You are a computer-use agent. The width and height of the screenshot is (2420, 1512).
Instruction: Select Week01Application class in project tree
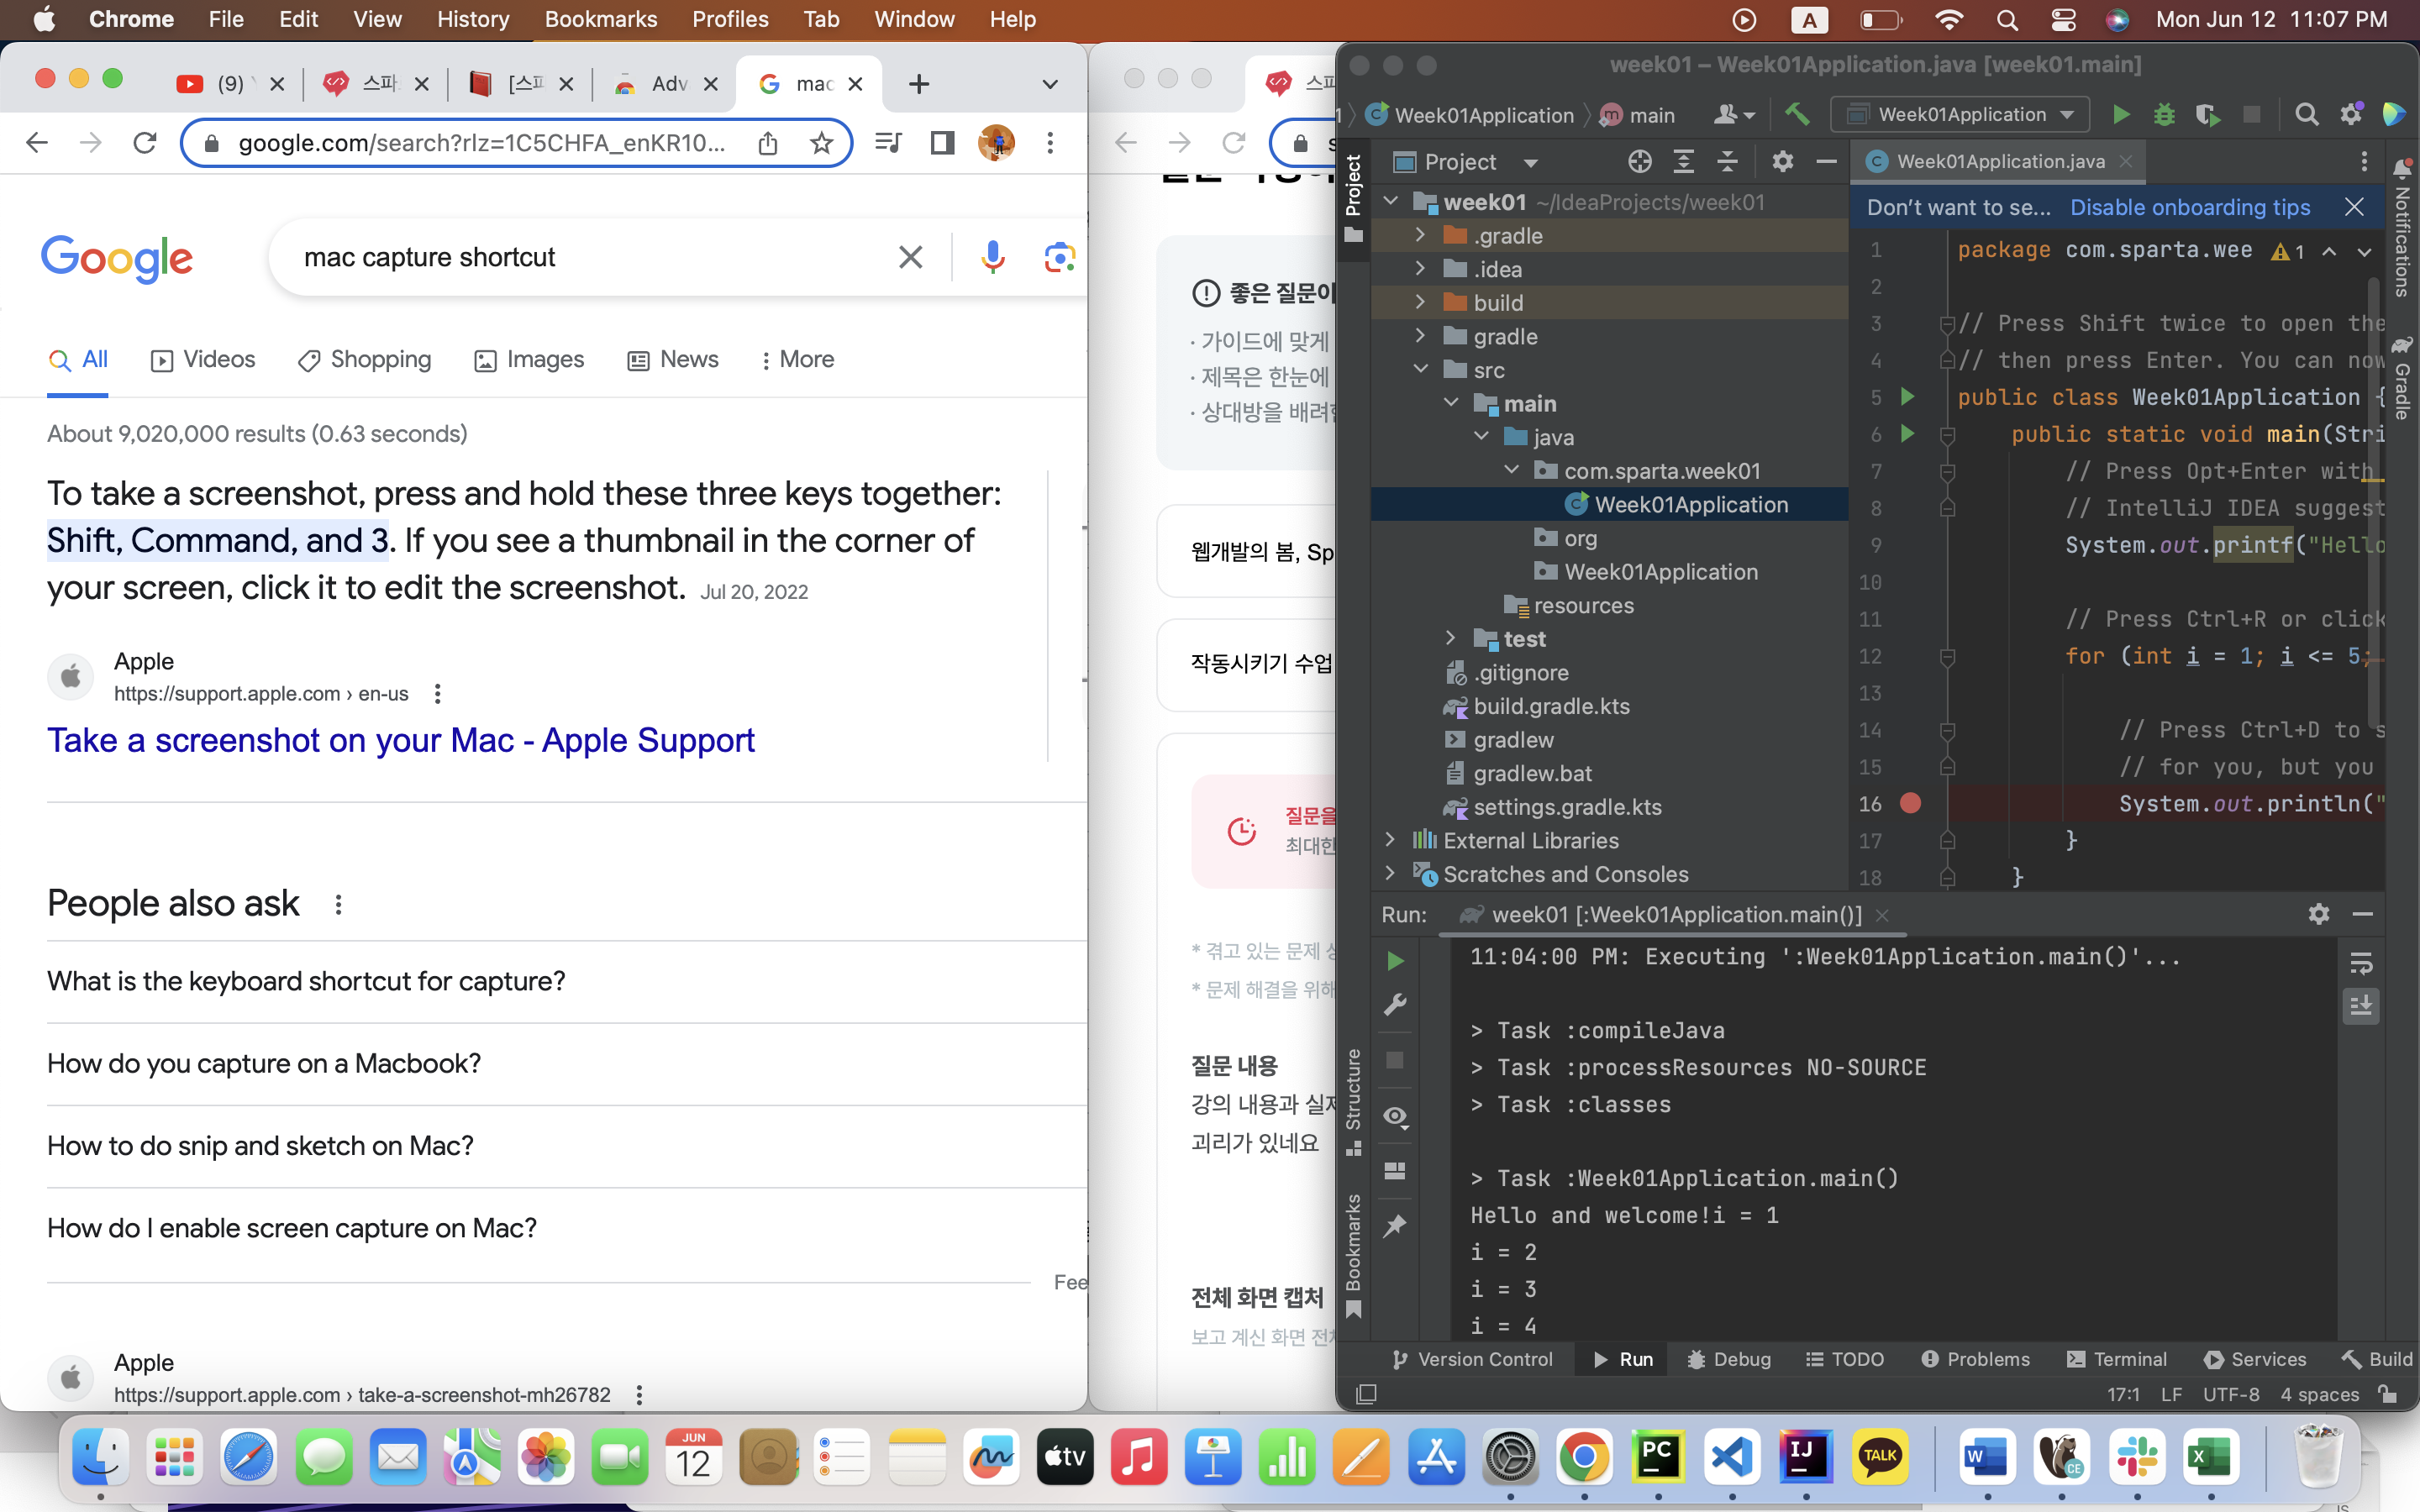tap(1690, 504)
